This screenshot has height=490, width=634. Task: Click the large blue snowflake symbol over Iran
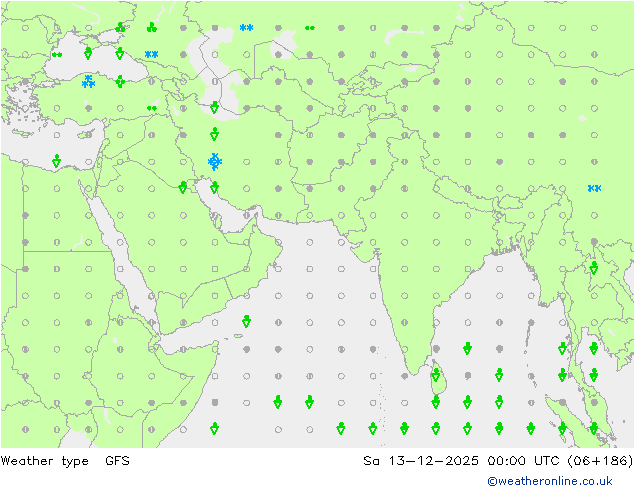click(x=215, y=162)
